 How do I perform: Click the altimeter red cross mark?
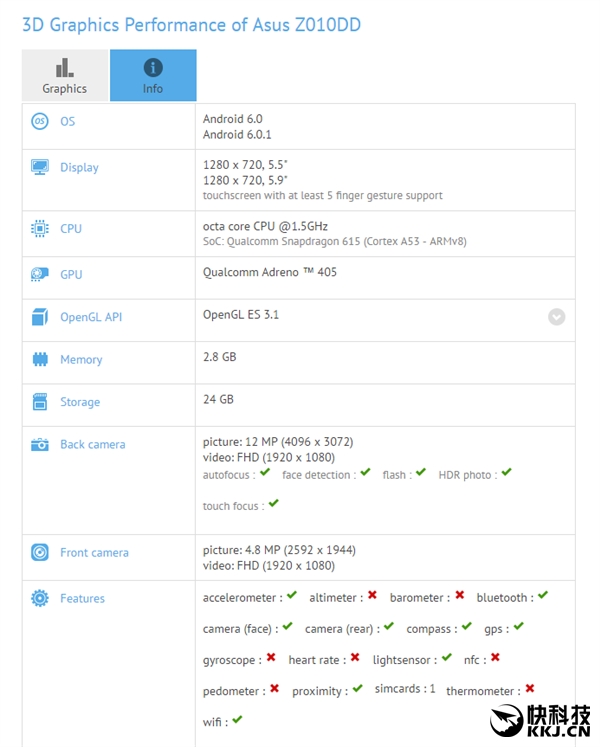click(x=372, y=596)
